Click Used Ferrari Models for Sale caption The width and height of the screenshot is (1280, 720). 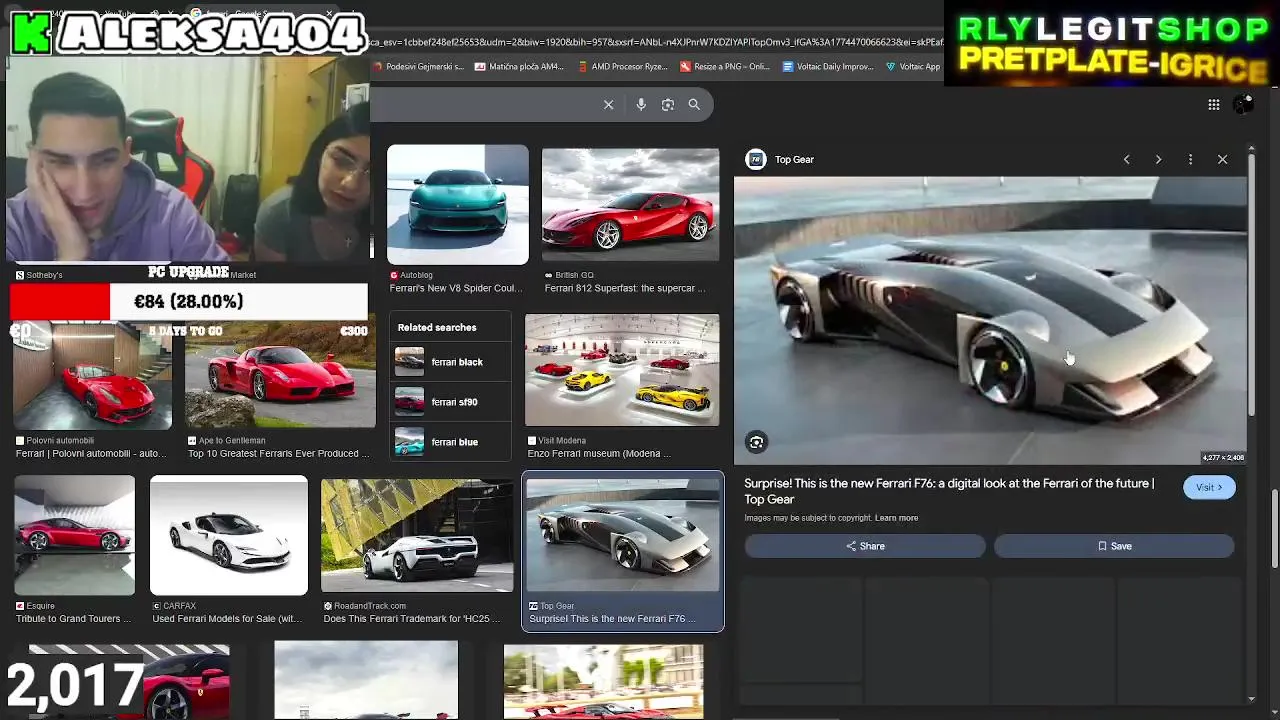tap(226, 618)
